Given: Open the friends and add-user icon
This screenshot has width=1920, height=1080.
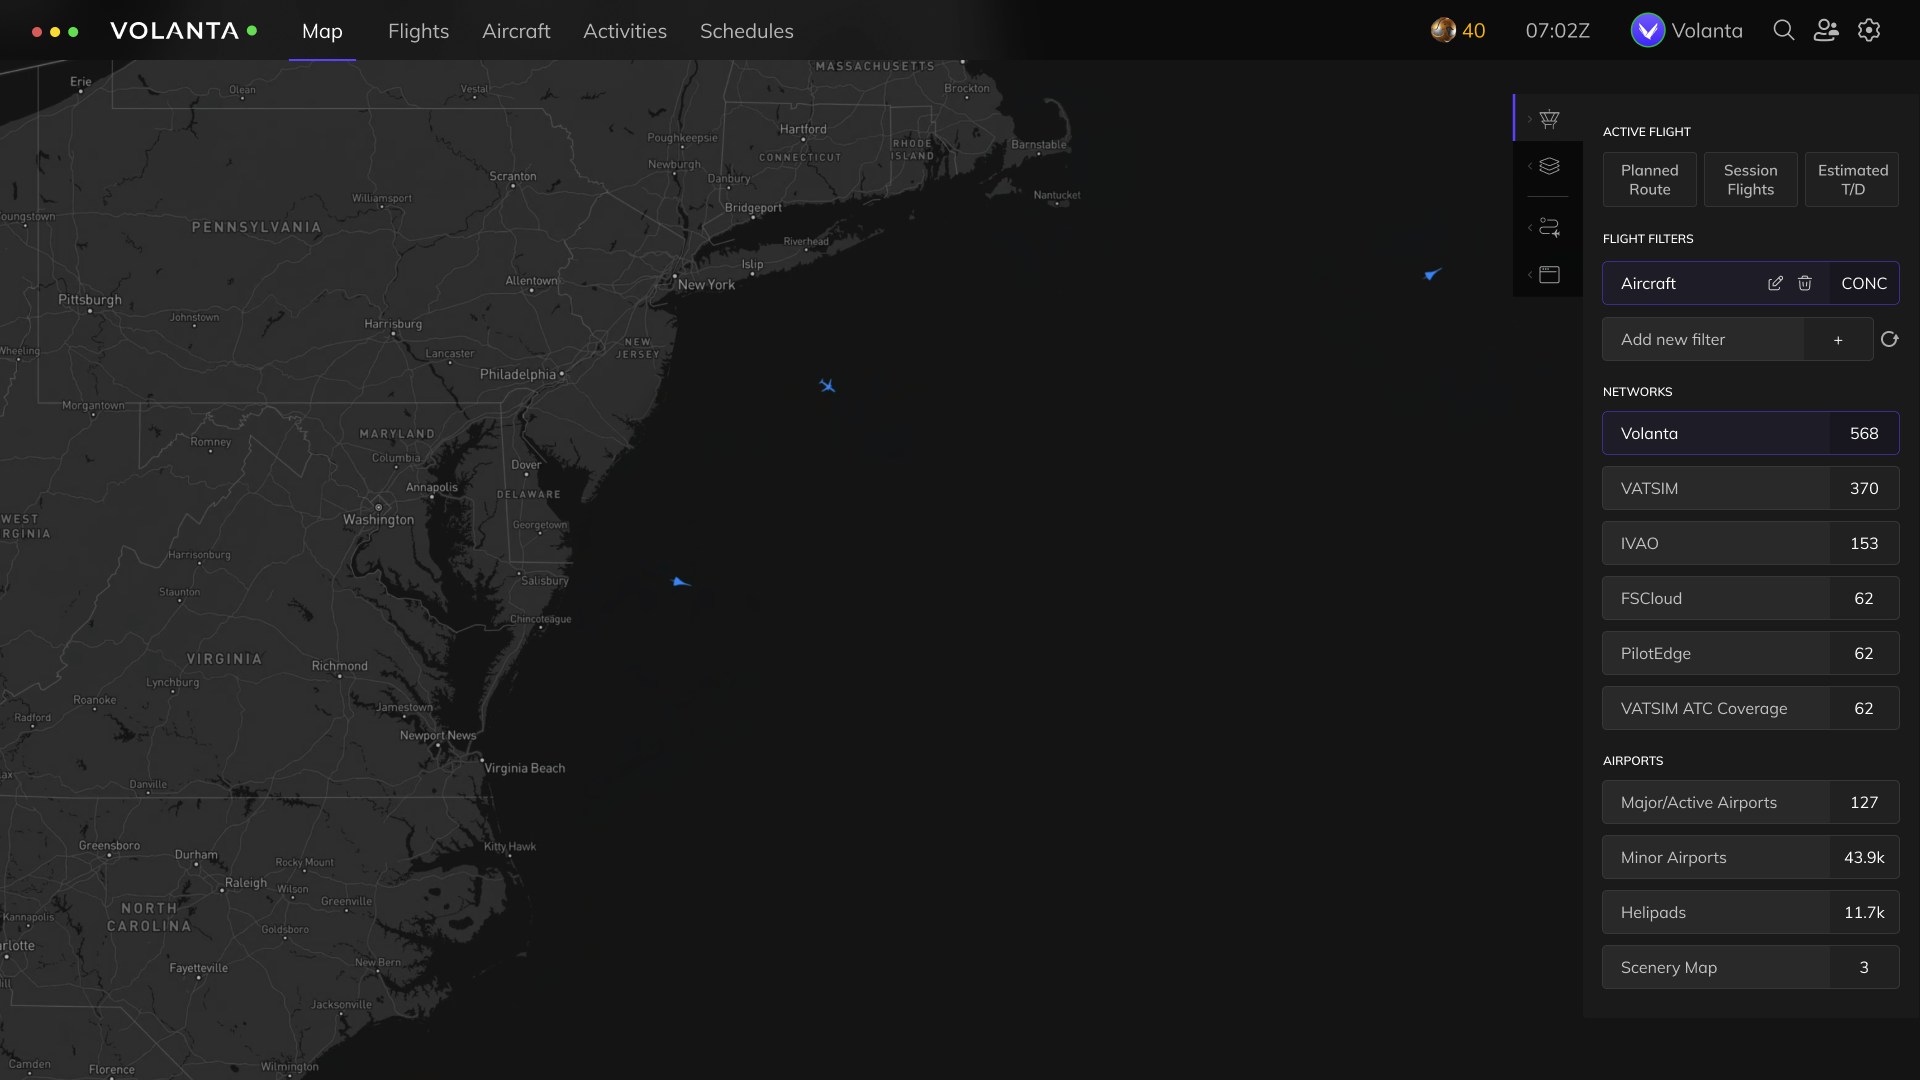Looking at the screenshot, I should [1826, 31].
